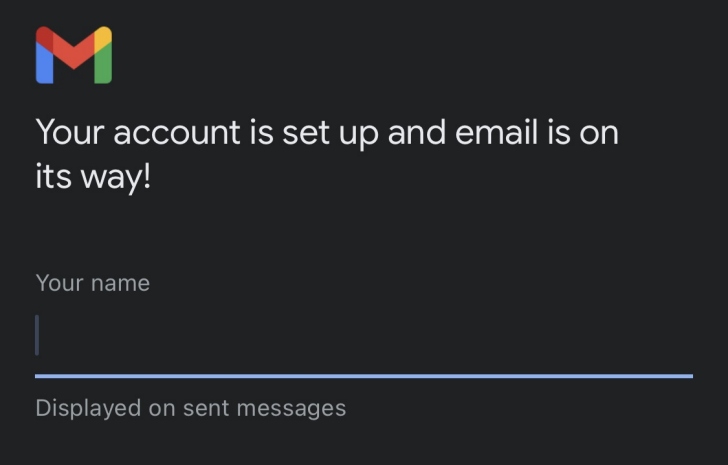Viewport: 728px width, 465px height.
Task: Click "Displayed on sent messages" helper text
Action: click(190, 408)
